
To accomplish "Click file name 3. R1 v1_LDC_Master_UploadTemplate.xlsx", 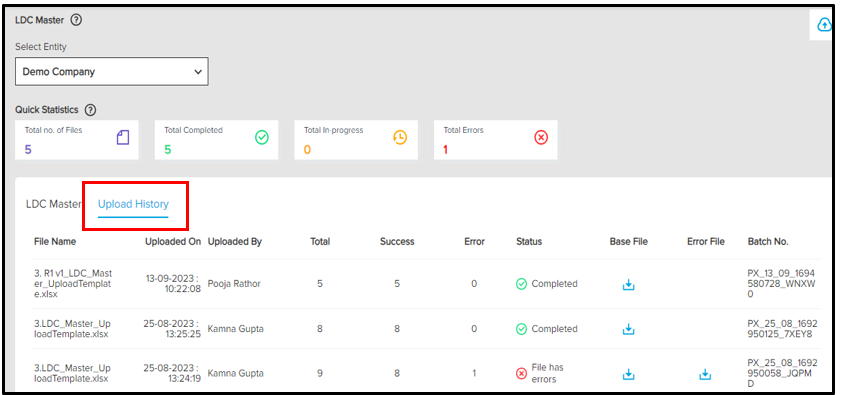I will 73,284.
